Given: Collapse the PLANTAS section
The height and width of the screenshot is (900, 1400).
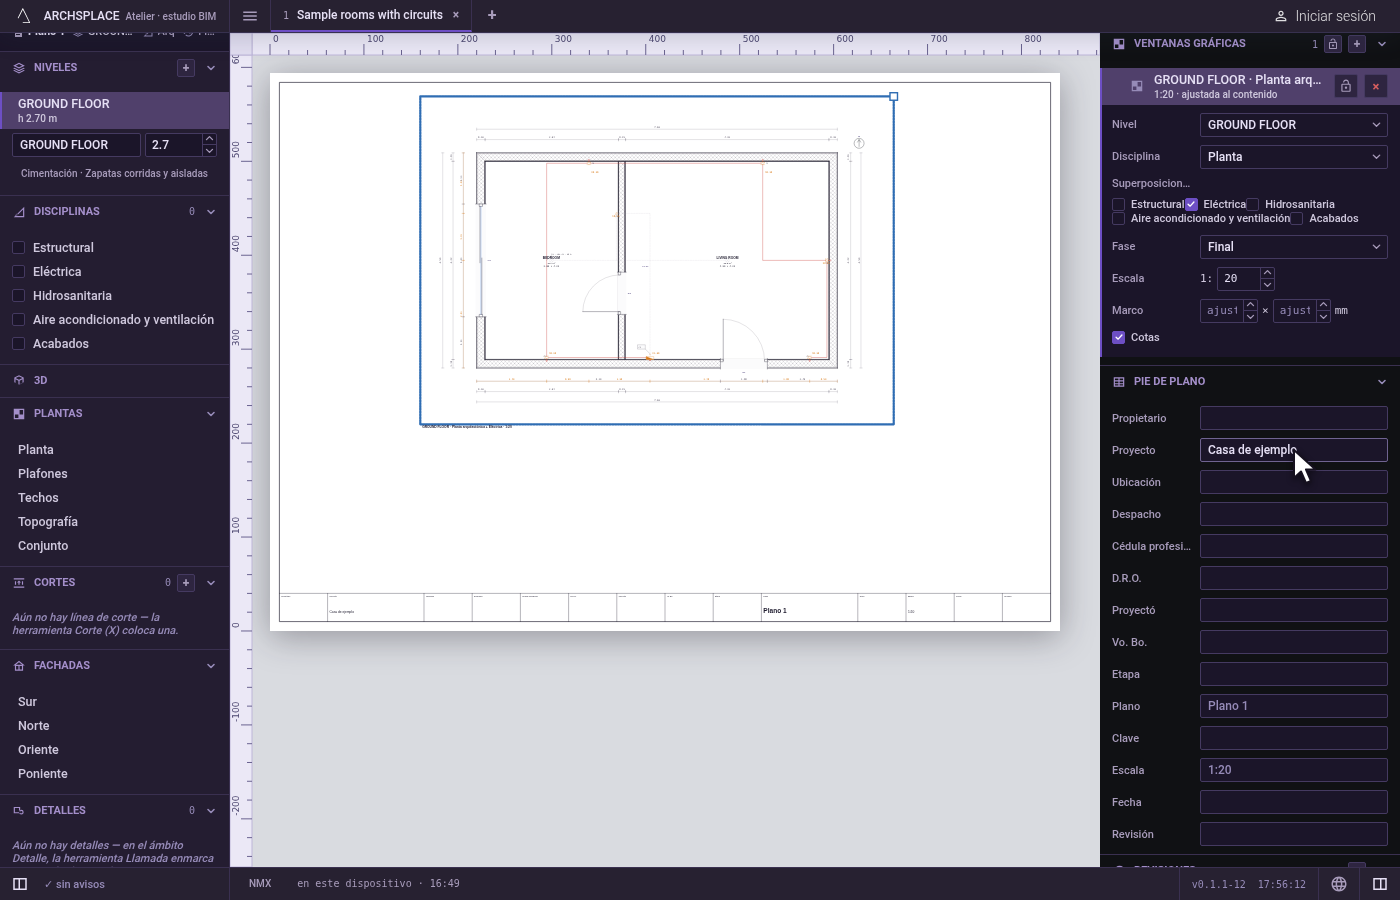Looking at the screenshot, I should pyautogui.click(x=211, y=414).
